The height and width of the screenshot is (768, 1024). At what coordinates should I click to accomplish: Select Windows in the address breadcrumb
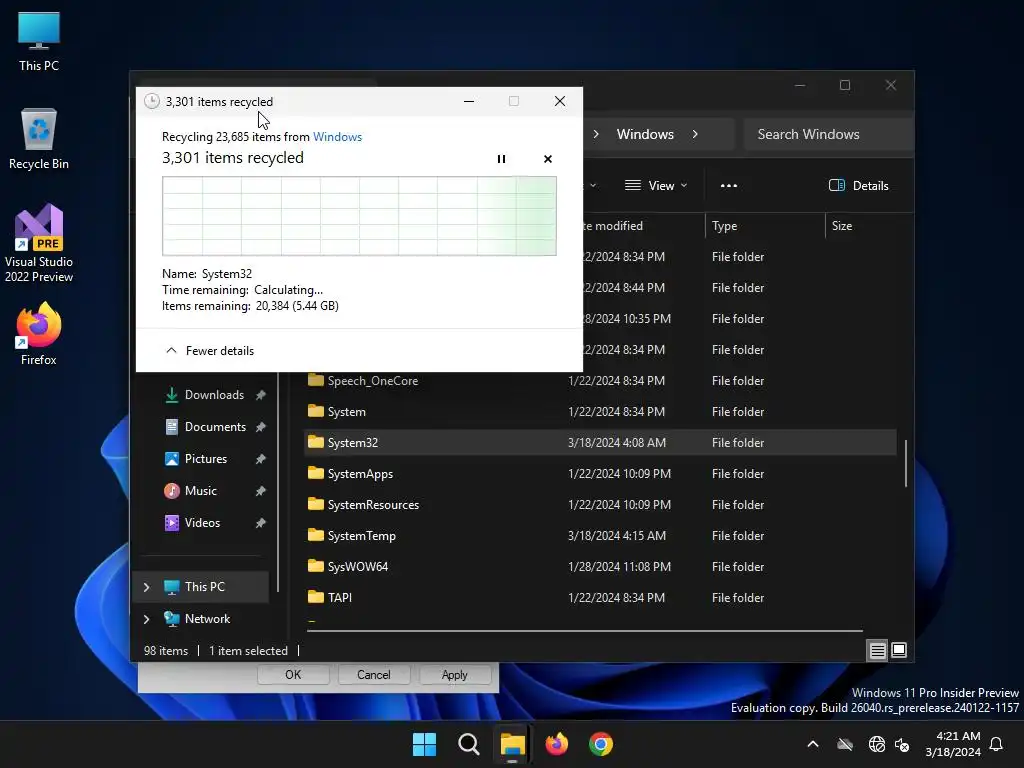pyautogui.click(x=645, y=134)
